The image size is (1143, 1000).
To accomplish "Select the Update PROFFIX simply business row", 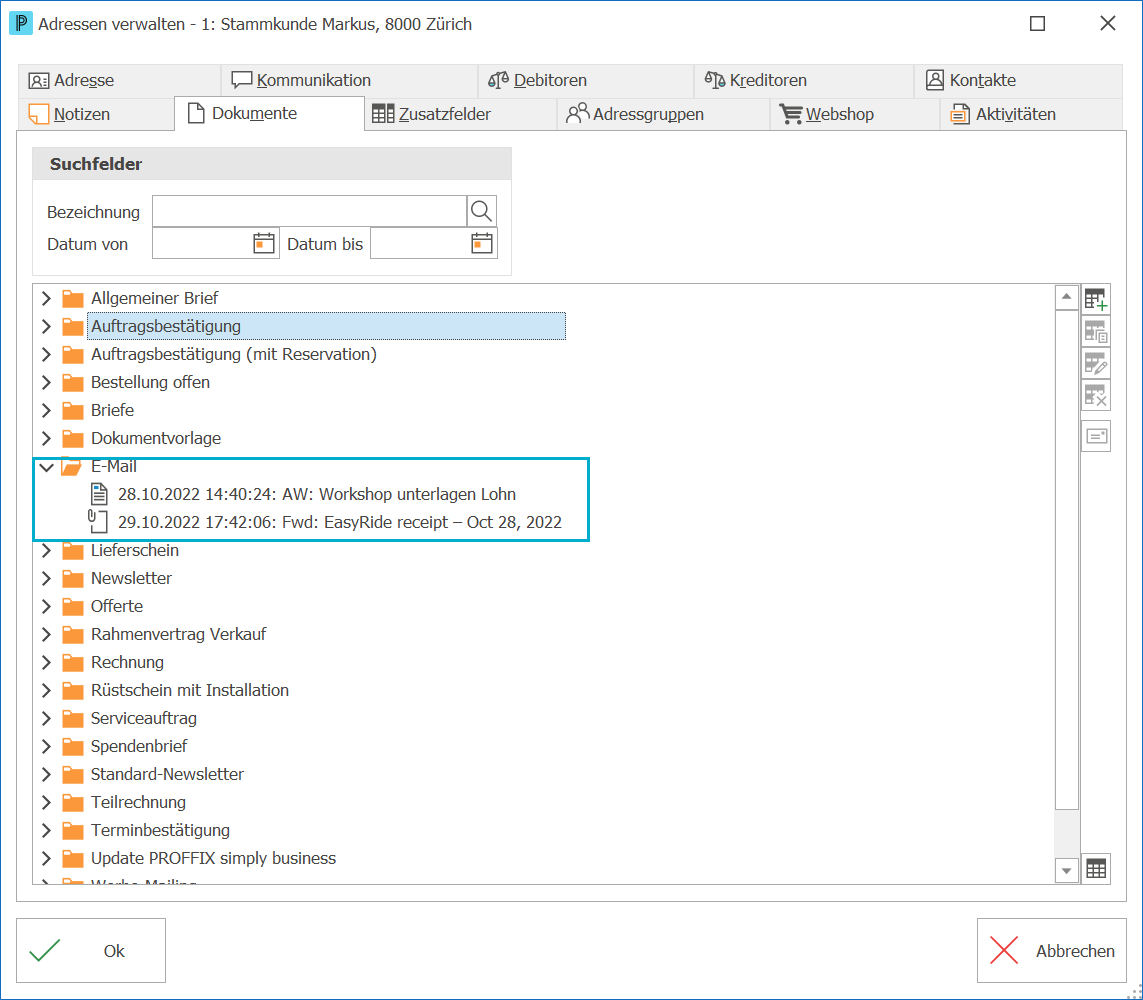I will (x=214, y=859).
